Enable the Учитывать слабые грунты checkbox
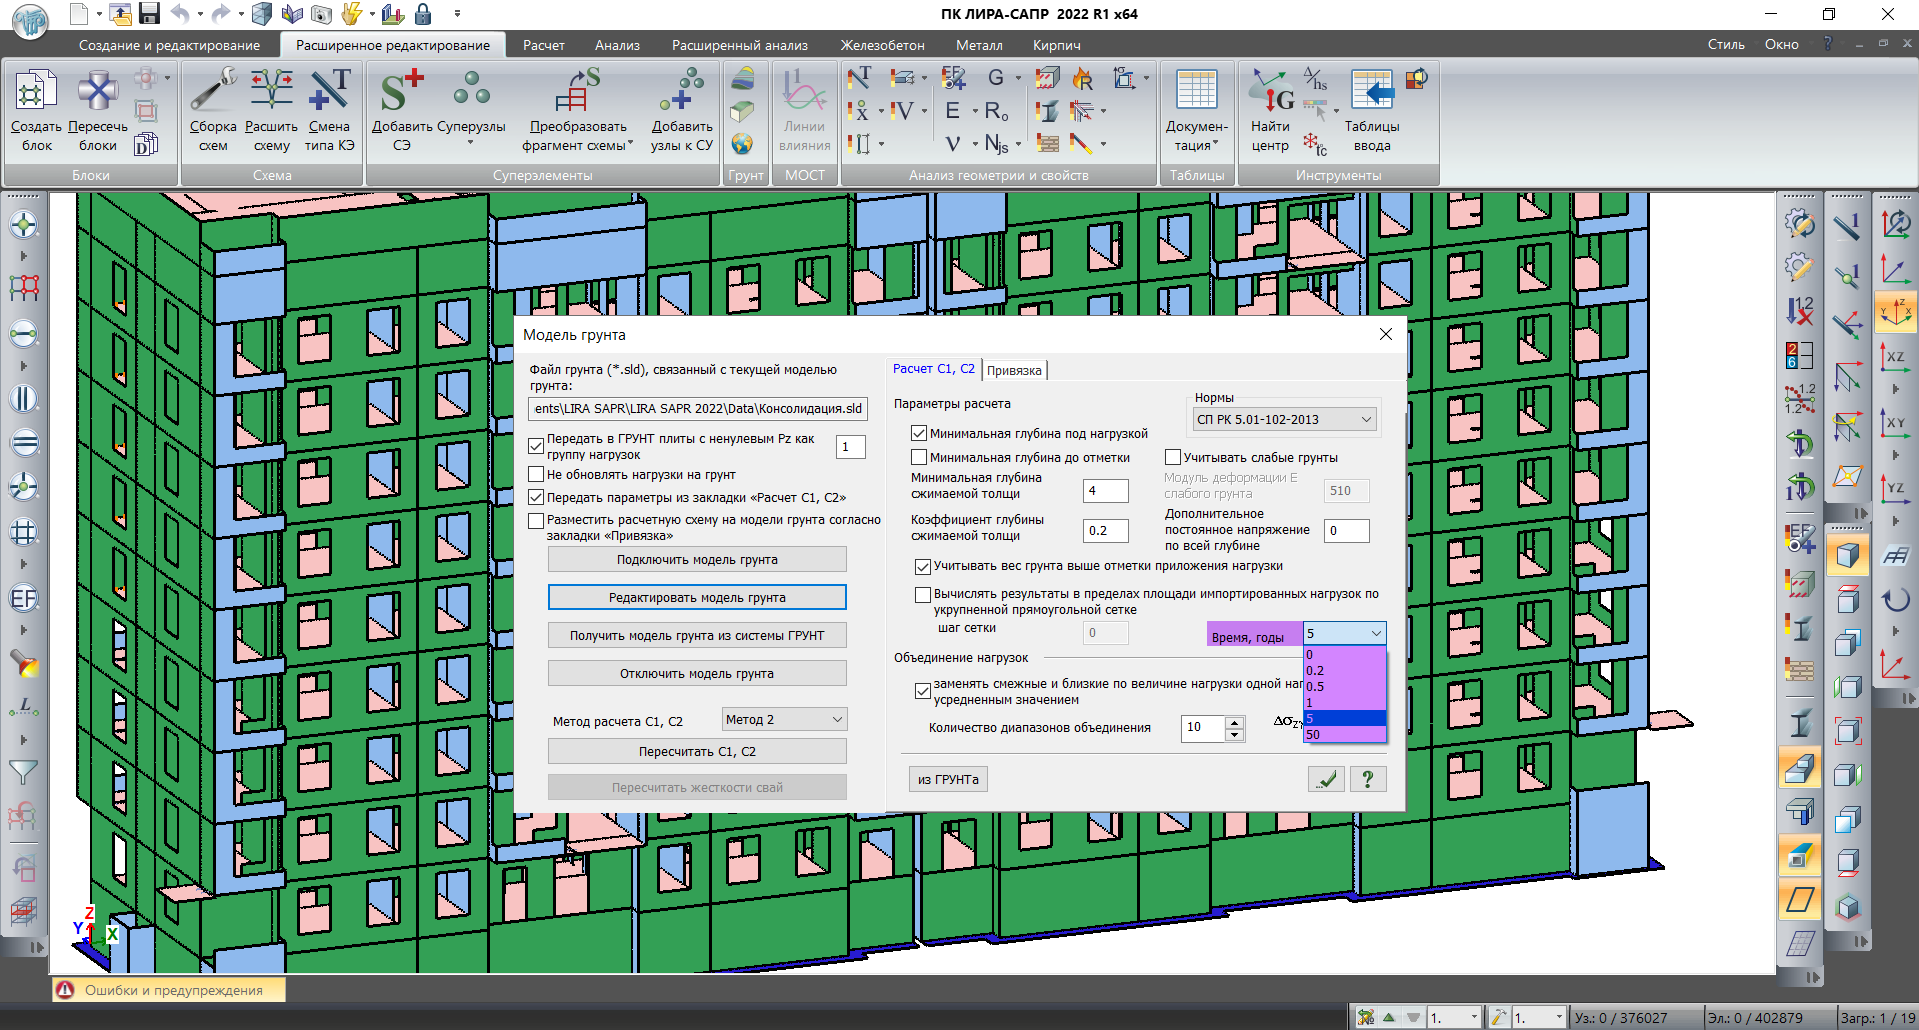This screenshot has height=1030, width=1919. (1173, 457)
